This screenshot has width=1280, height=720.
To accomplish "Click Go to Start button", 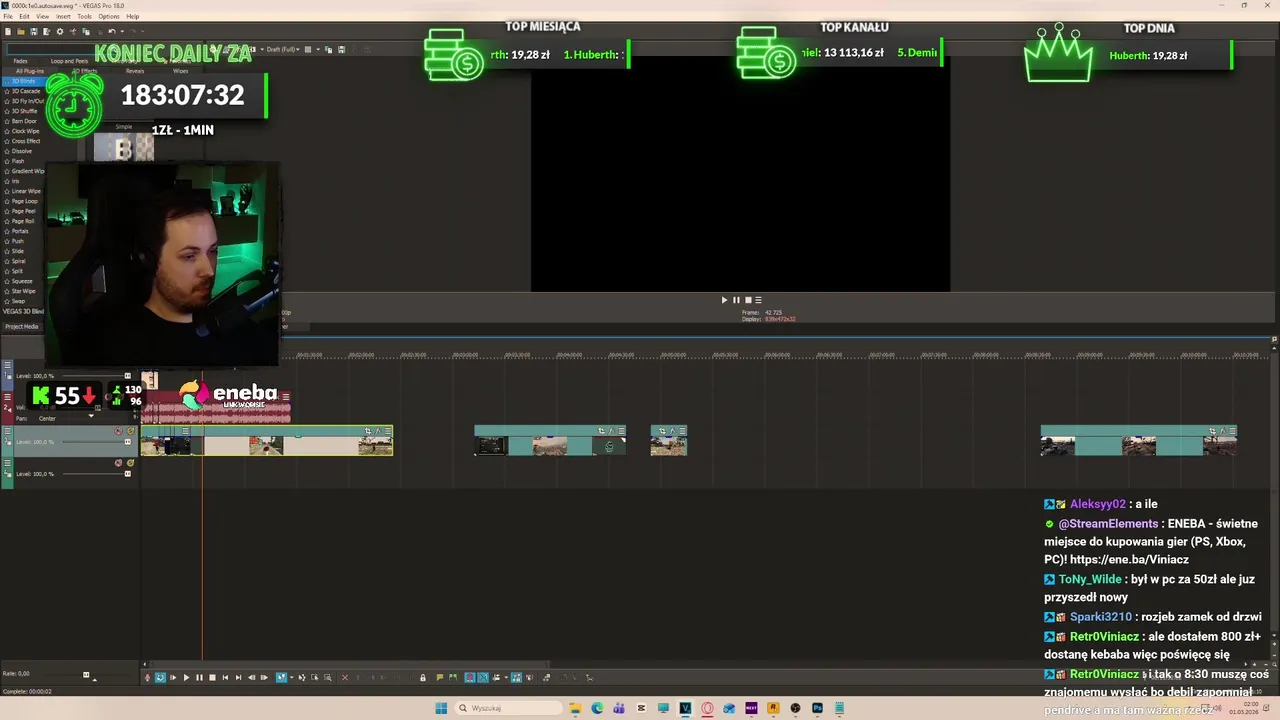I will tap(225, 677).
